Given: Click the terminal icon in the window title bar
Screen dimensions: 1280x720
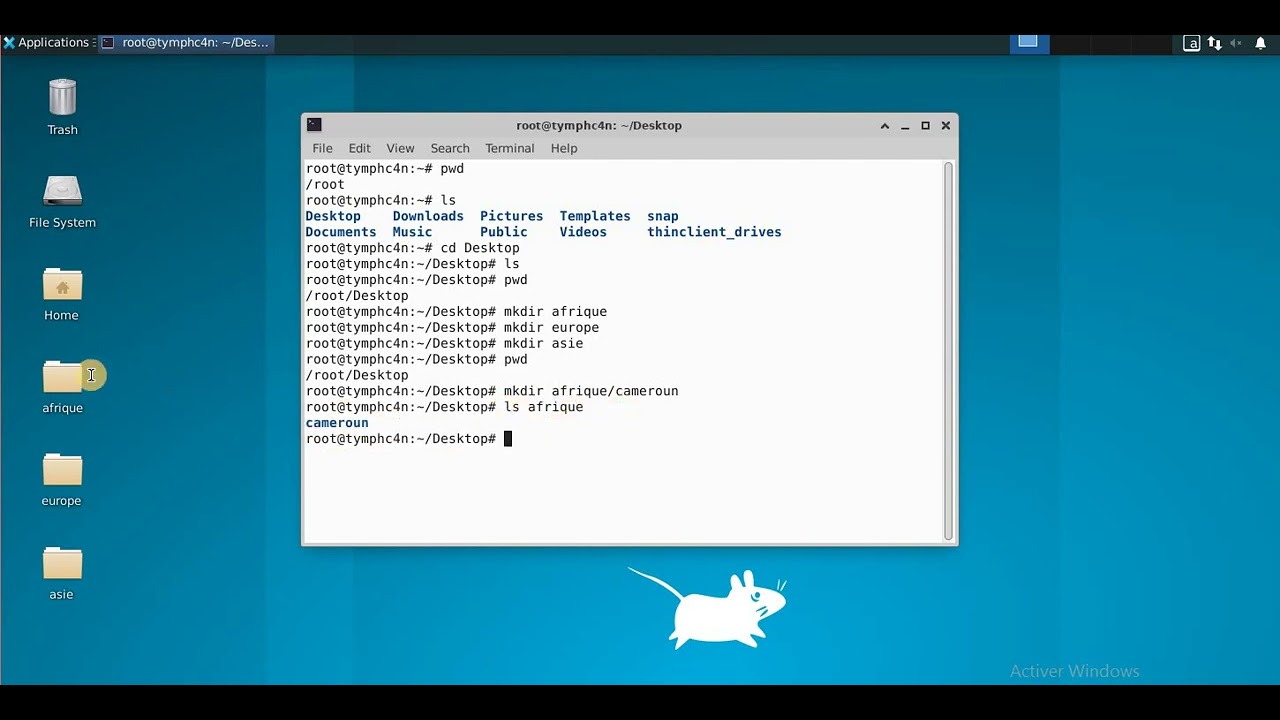Looking at the screenshot, I should pos(314,125).
